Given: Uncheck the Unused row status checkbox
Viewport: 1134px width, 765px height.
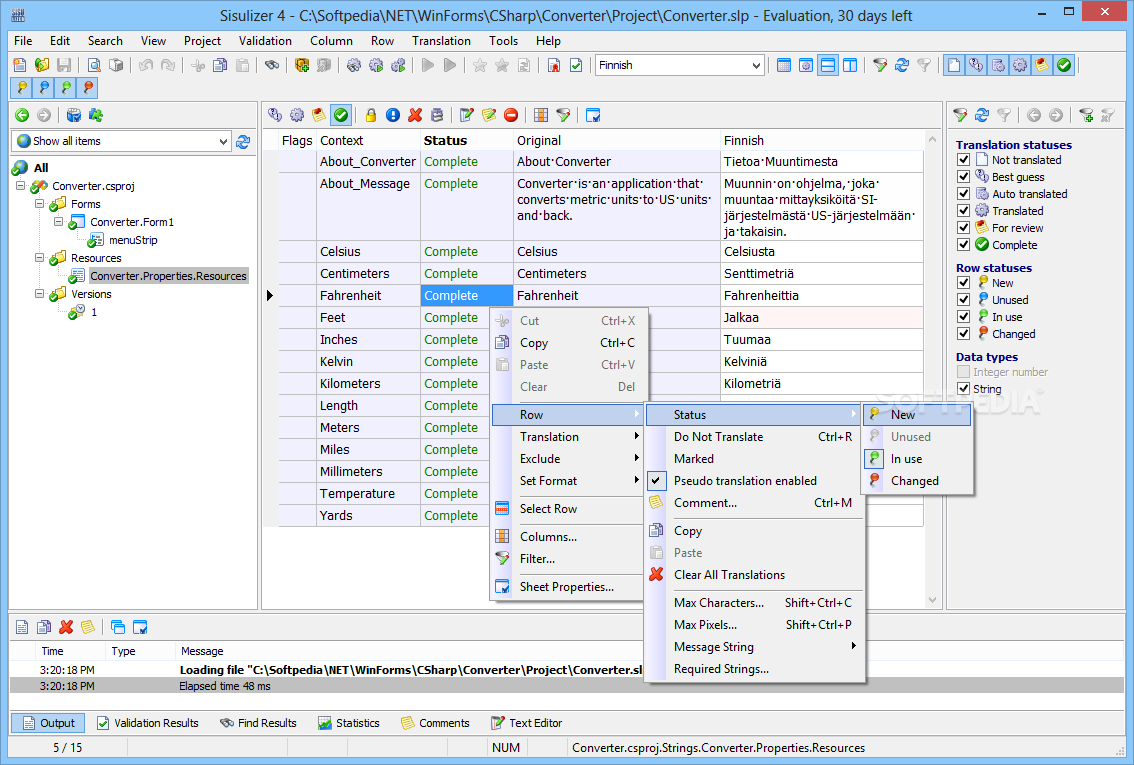Looking at the screenshot, I should pos(963,299).
